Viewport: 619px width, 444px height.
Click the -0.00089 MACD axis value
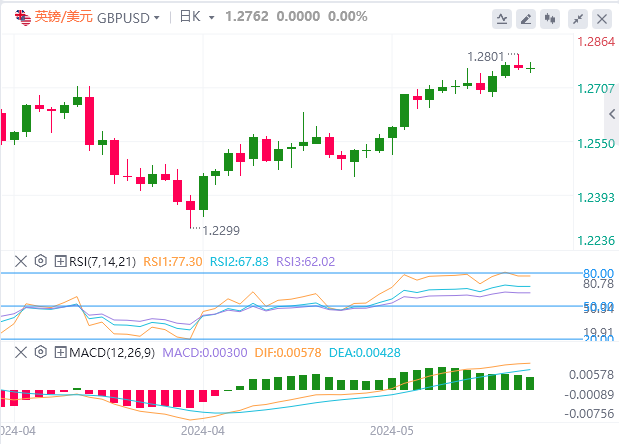589,394
